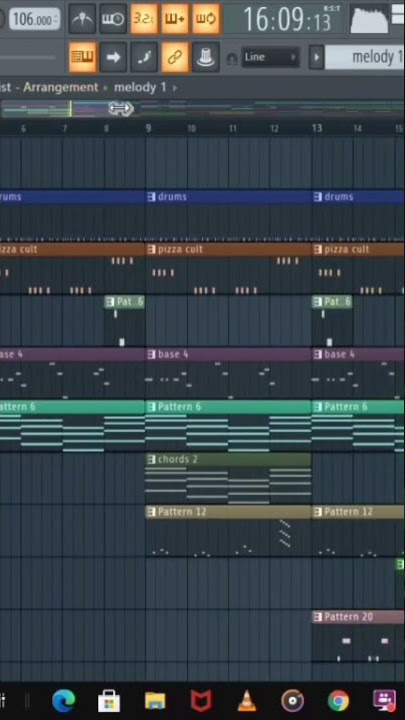The image size is (405, 720).
Task: Click the horizontal zoom handle in overview bar
Action: 121,109
